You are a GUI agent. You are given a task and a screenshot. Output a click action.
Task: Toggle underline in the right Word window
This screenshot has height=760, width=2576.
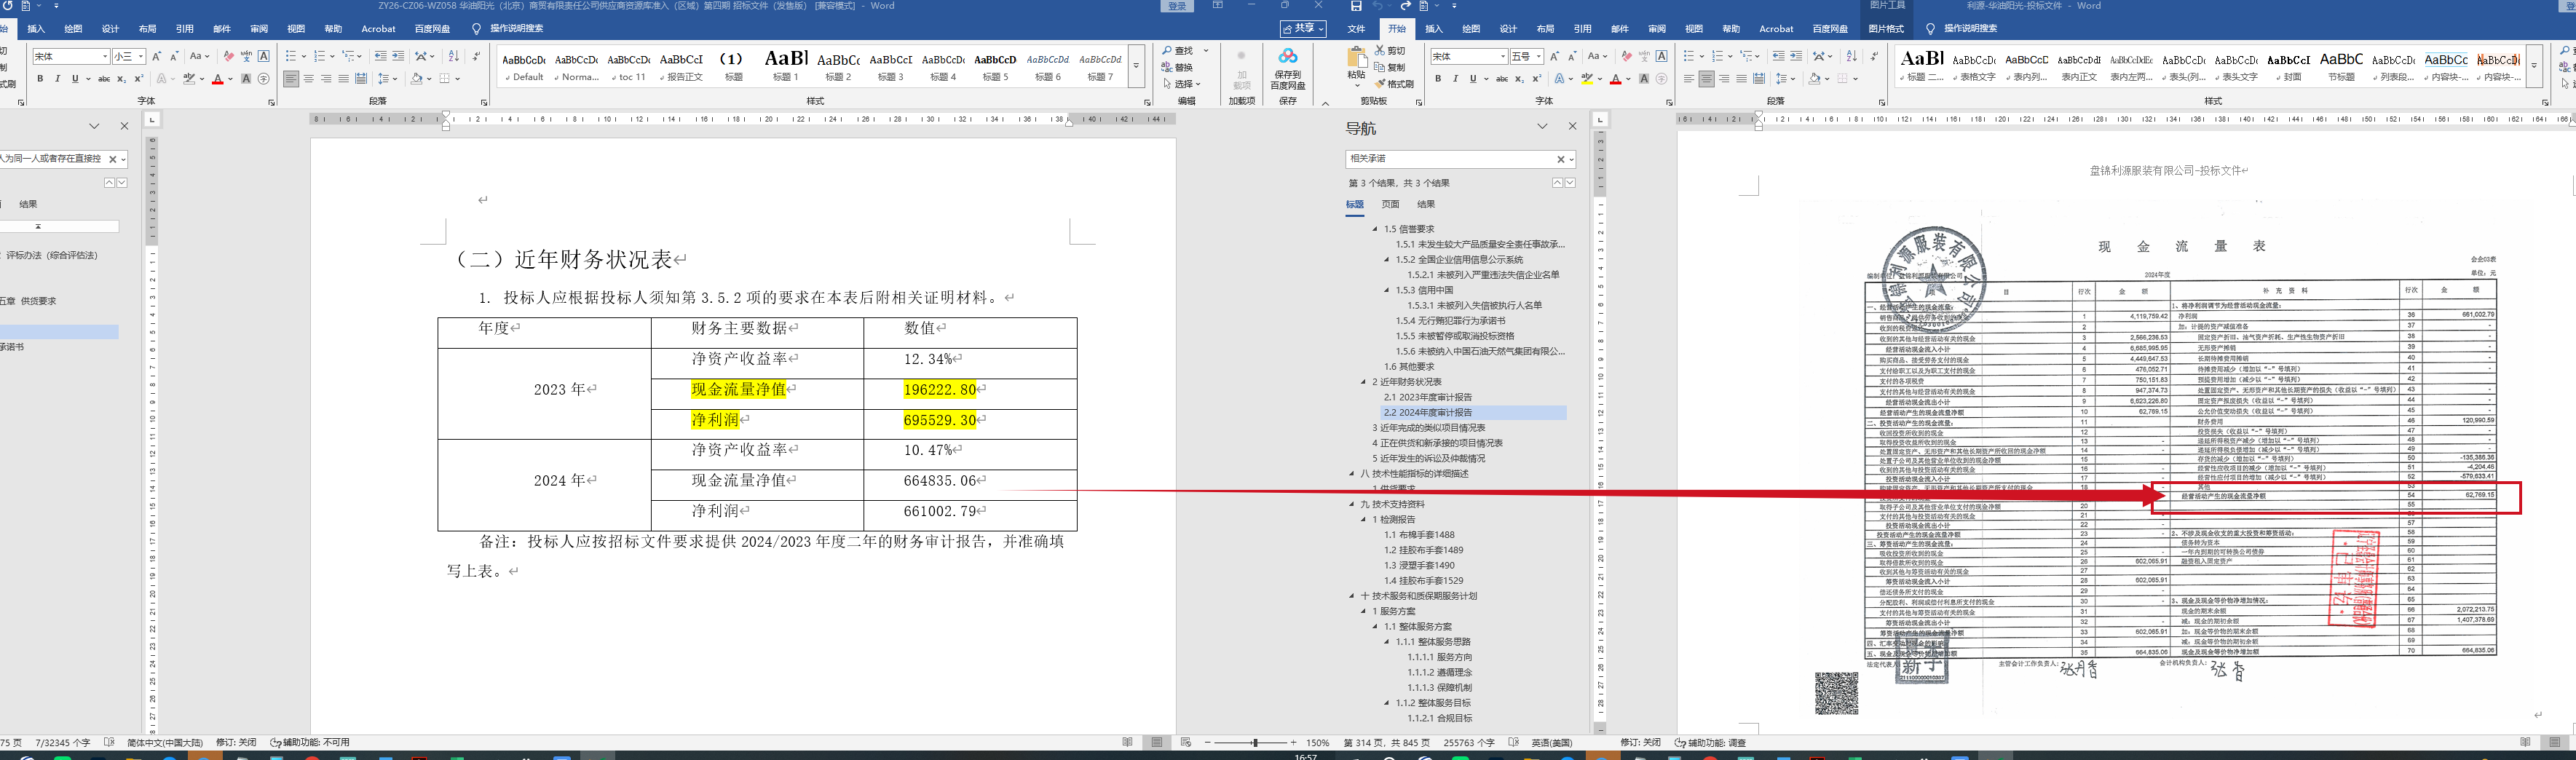click(1473, 79)
